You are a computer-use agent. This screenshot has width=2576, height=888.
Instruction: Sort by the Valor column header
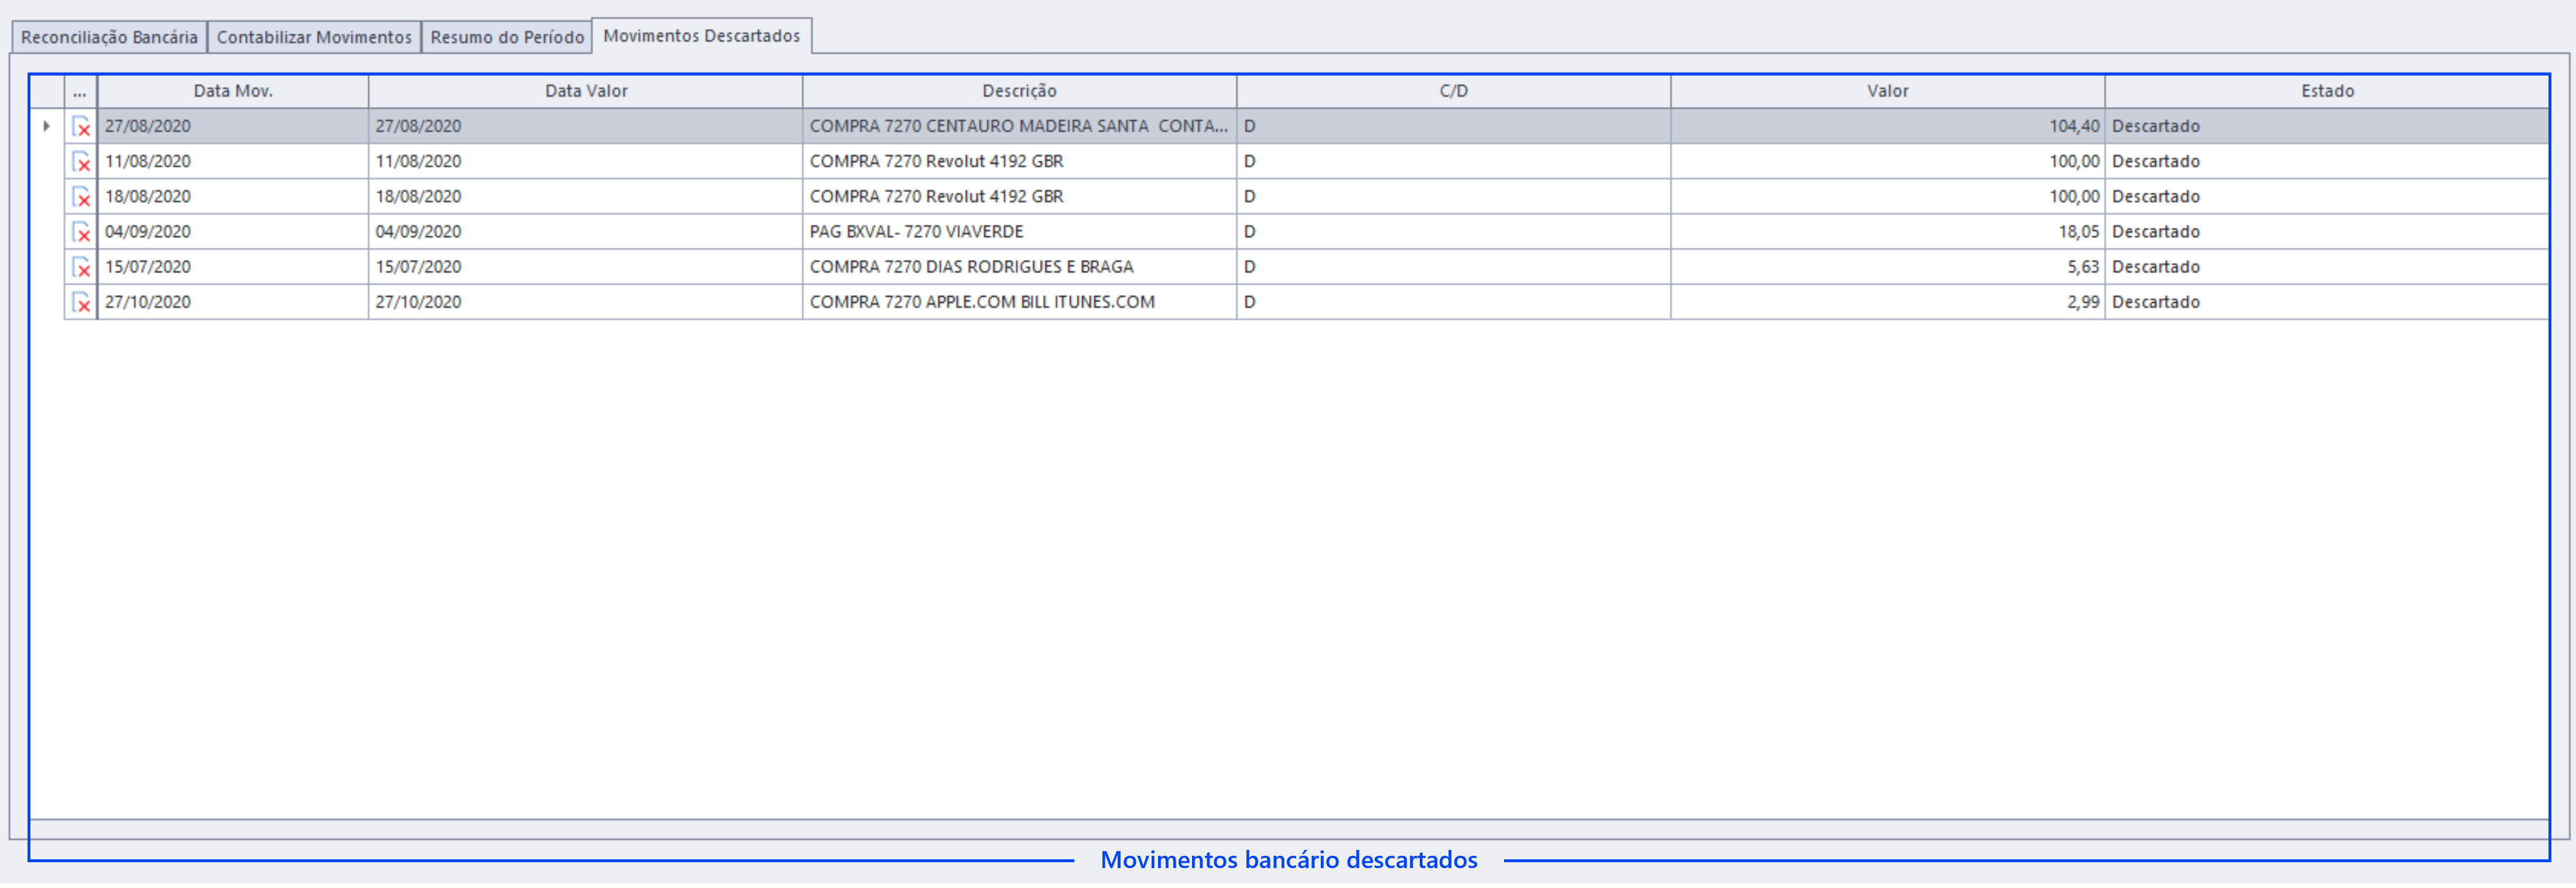click(1887, 91)
